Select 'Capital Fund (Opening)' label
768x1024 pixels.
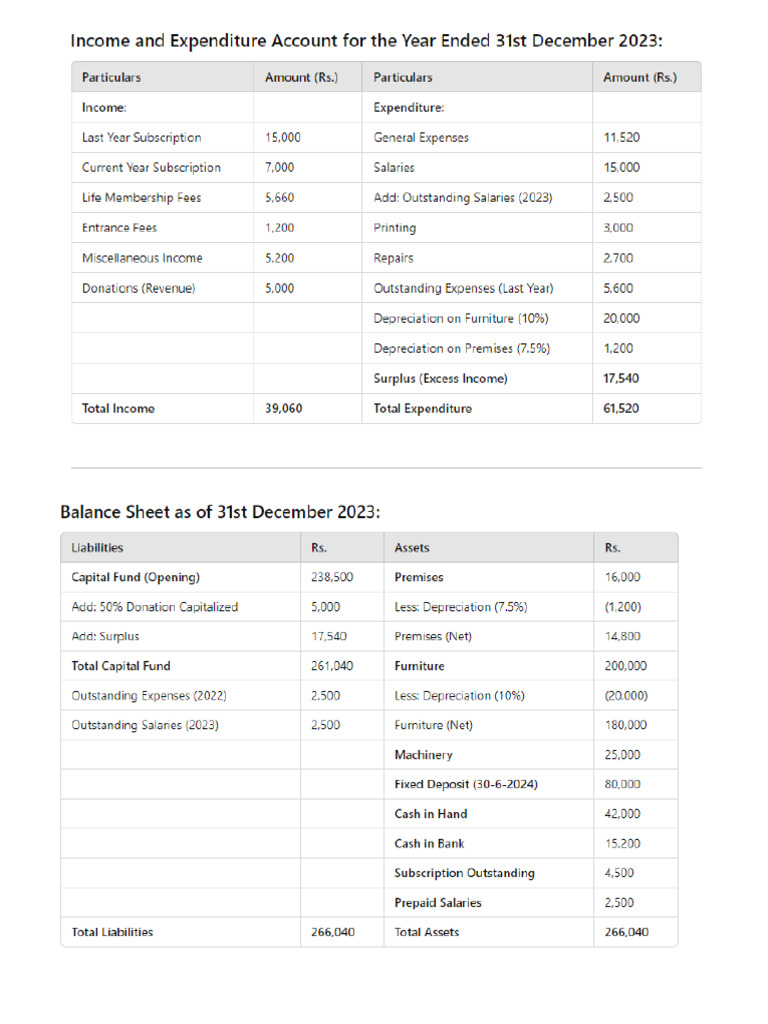pyautogui.click(x=136, y=577)
